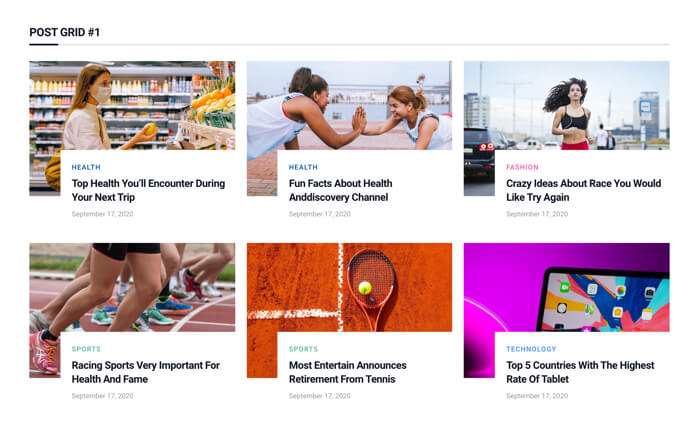Open the supermarket woman with mask thumbnail
The image size is (700, 427).
(x=132, y=105)
